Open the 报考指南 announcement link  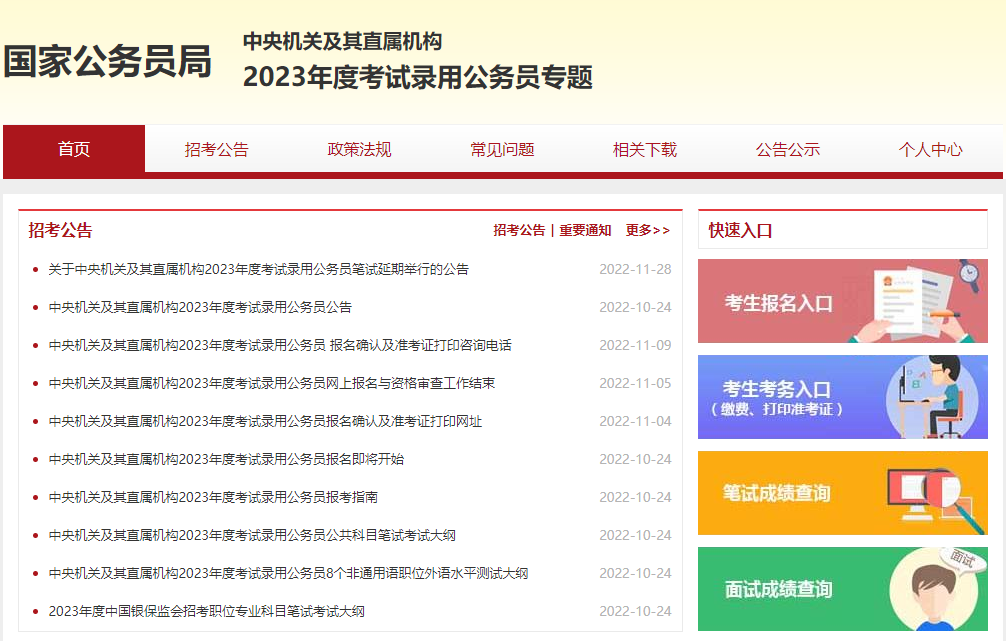click(x=213, y=497)
